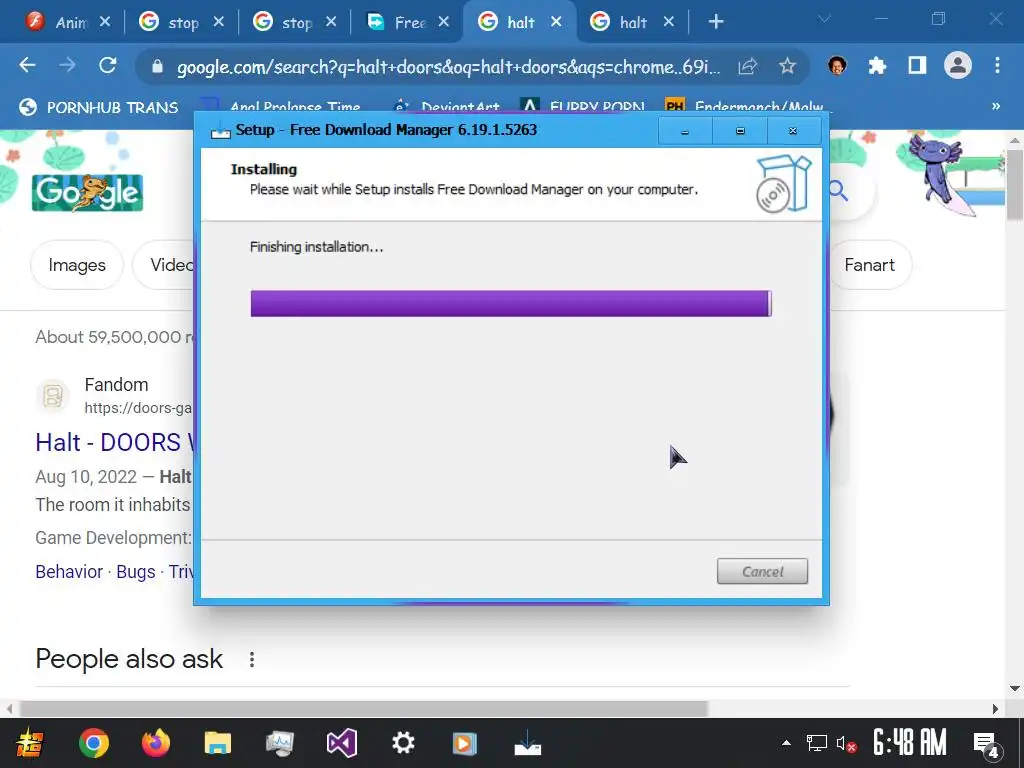
Task: Show hidden system tray icons
Action: [786, 743]
